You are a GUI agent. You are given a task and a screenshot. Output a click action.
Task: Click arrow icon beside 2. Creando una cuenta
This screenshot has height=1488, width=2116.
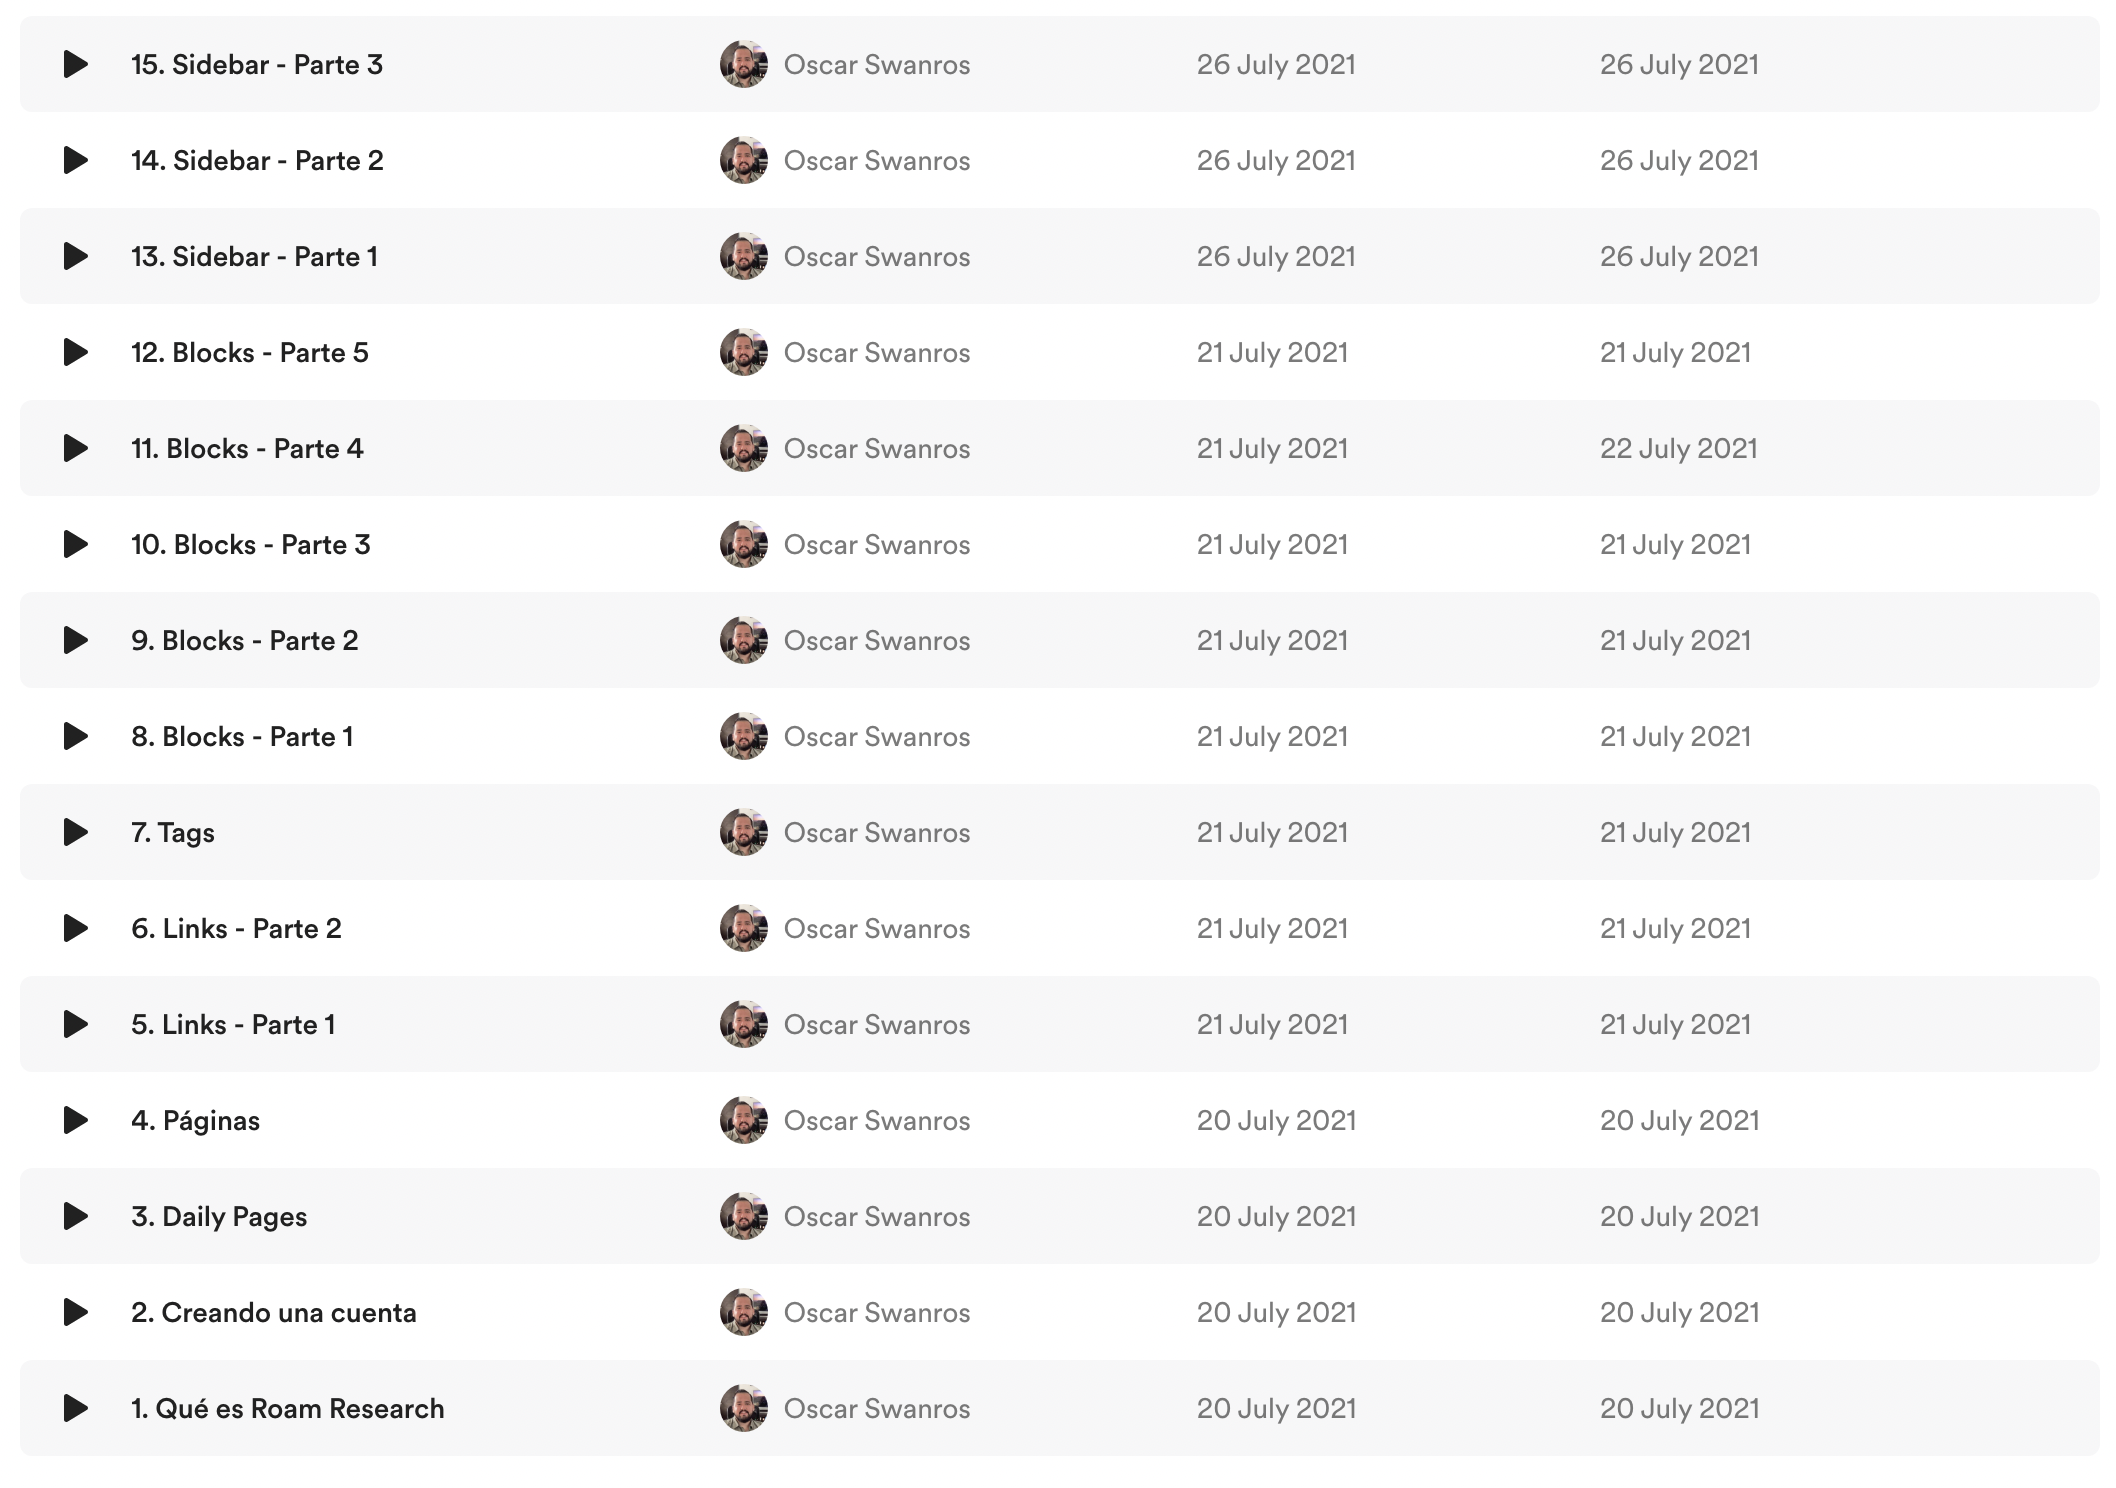[x=76, y=1312]
